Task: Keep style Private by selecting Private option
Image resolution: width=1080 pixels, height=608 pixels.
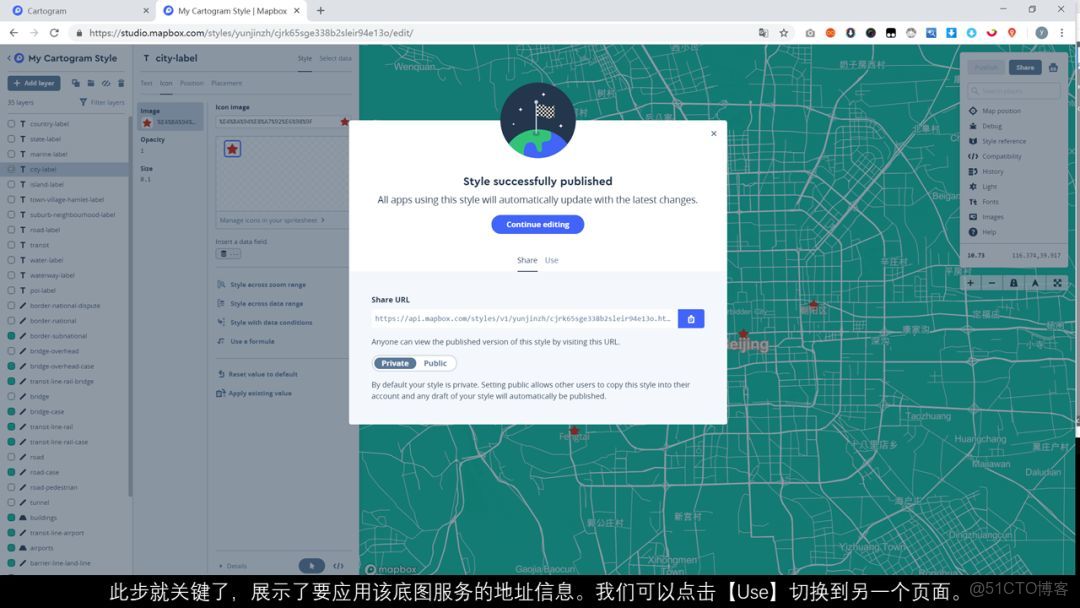Action: coord(395,363)
